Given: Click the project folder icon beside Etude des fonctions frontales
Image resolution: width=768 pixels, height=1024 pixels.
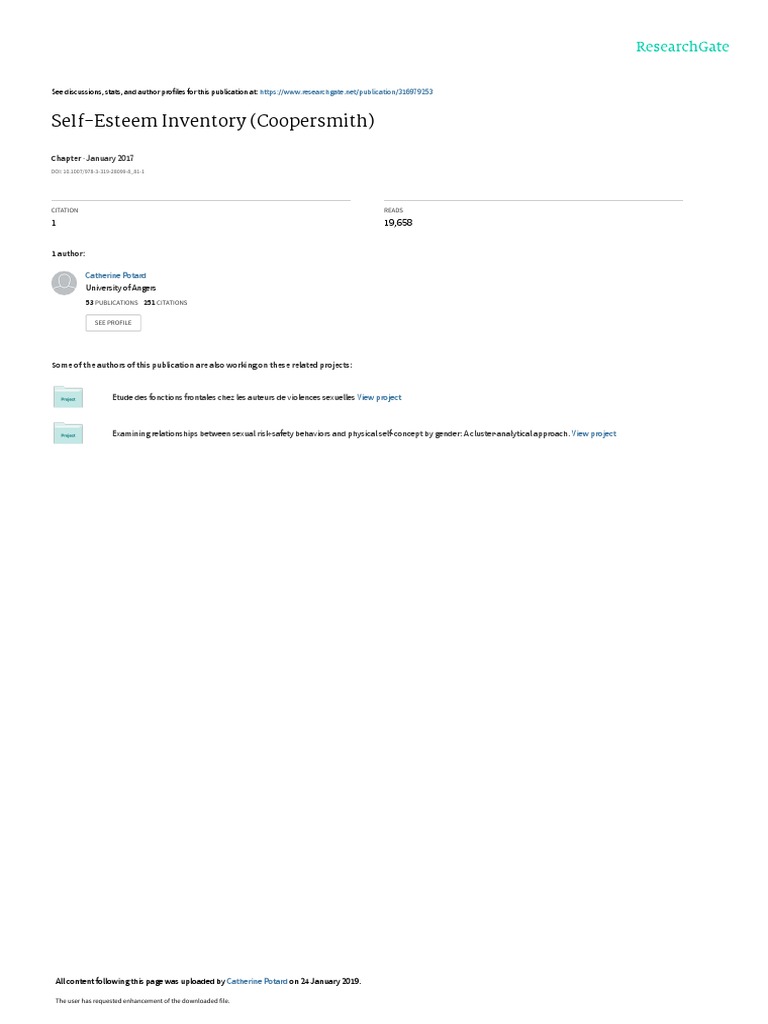Looking at the screenshot, I should click(x=68, y=396).
